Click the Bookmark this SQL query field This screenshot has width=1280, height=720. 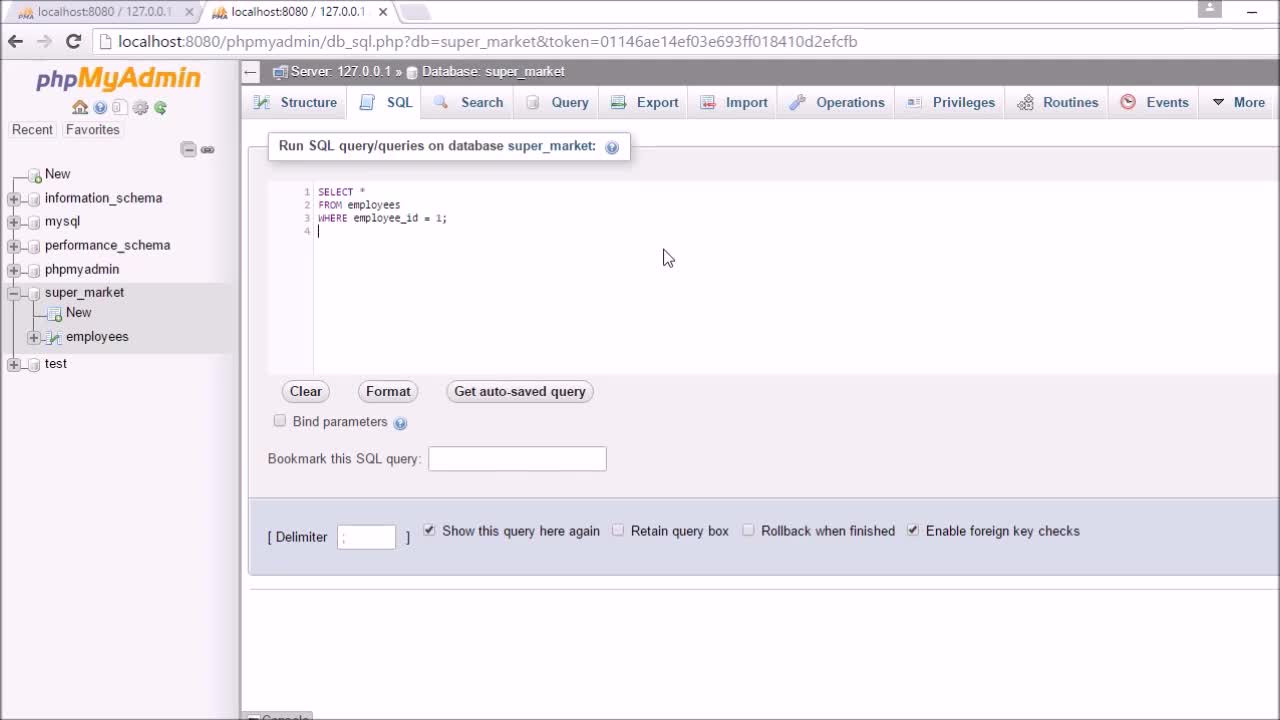coord(517,459)
